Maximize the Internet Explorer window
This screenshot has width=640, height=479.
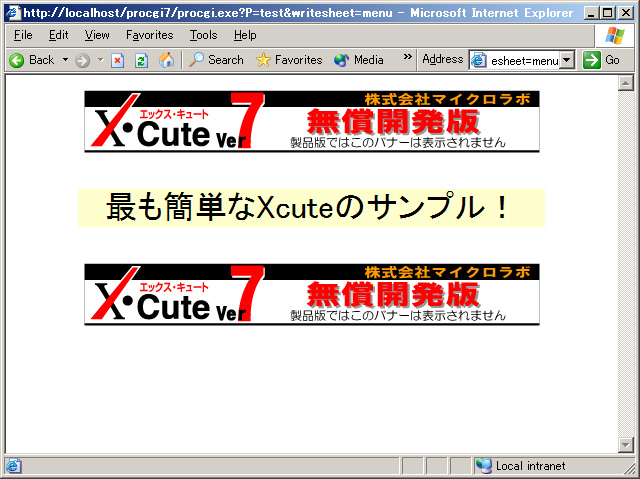[x=608, y=13]
